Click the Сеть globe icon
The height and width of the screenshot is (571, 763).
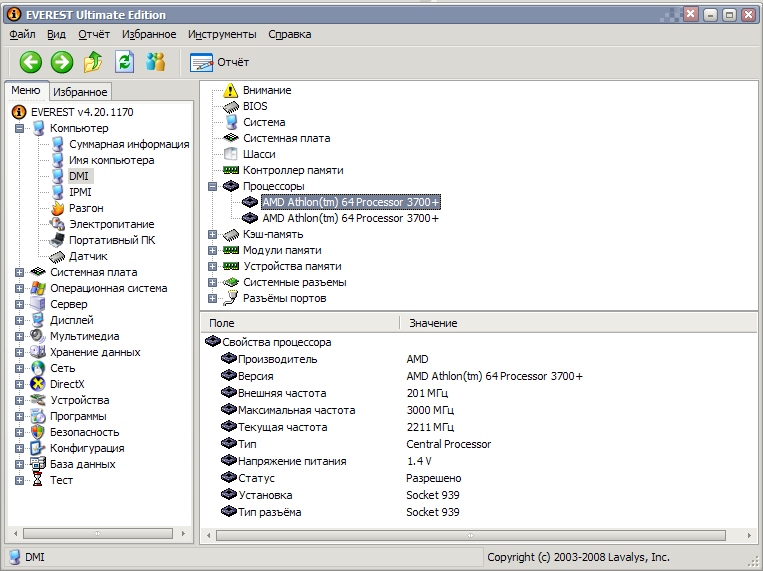pyautogui.click(x=38, y=368)
